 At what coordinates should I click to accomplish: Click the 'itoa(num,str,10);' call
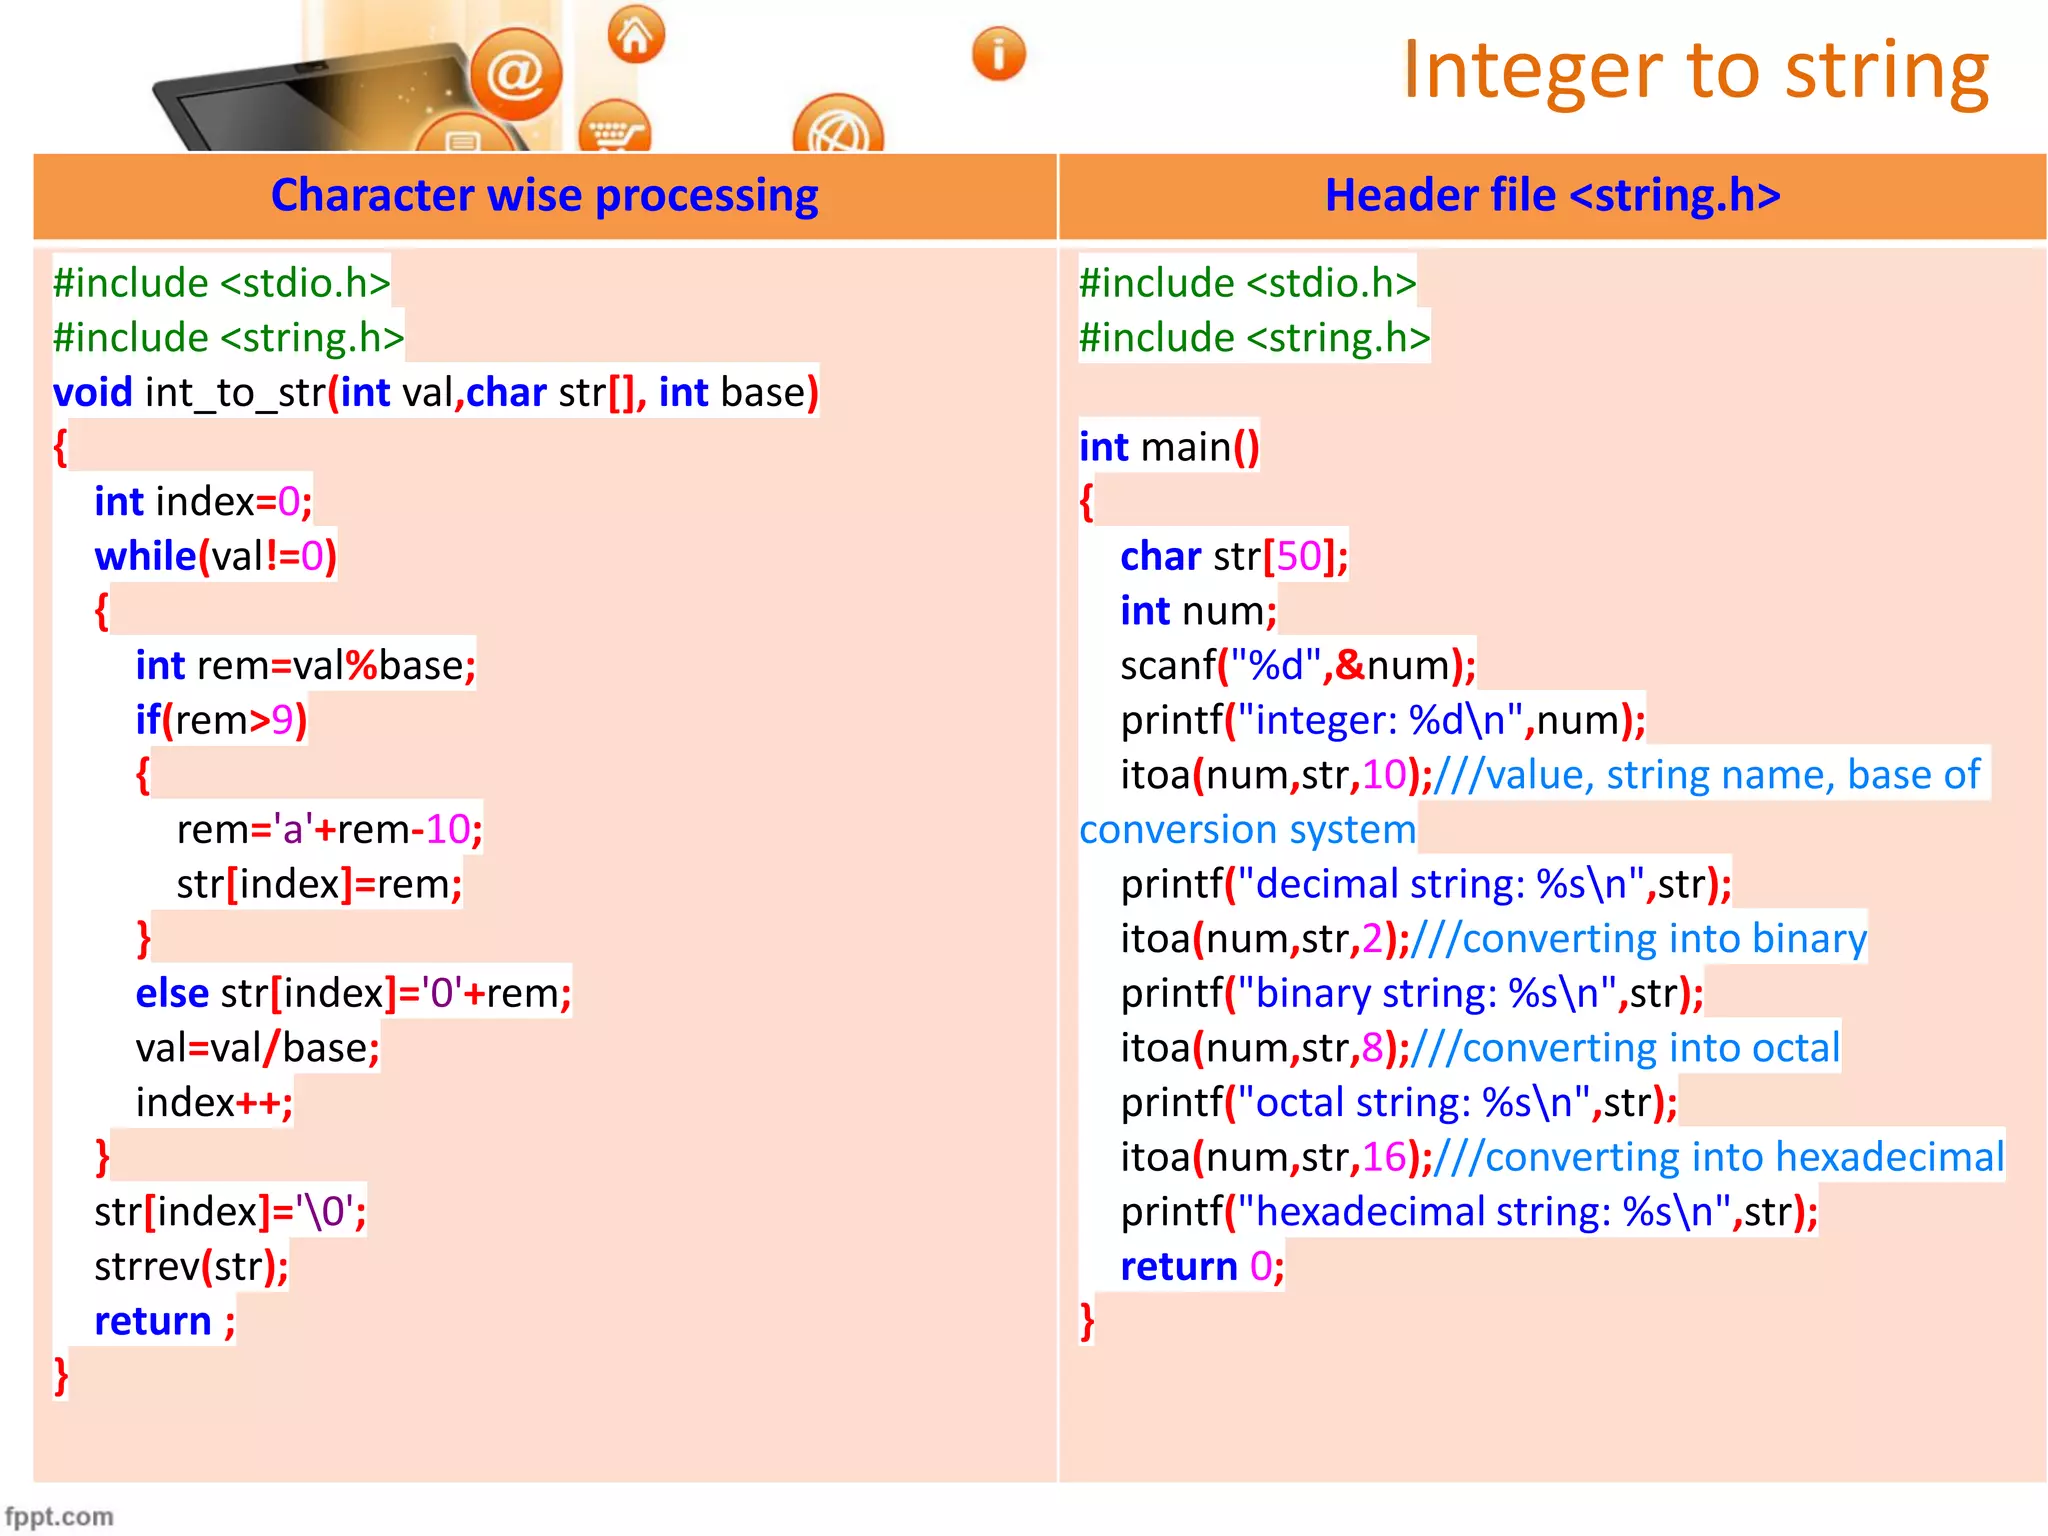pyautogui.click(x=1276, y=775)
